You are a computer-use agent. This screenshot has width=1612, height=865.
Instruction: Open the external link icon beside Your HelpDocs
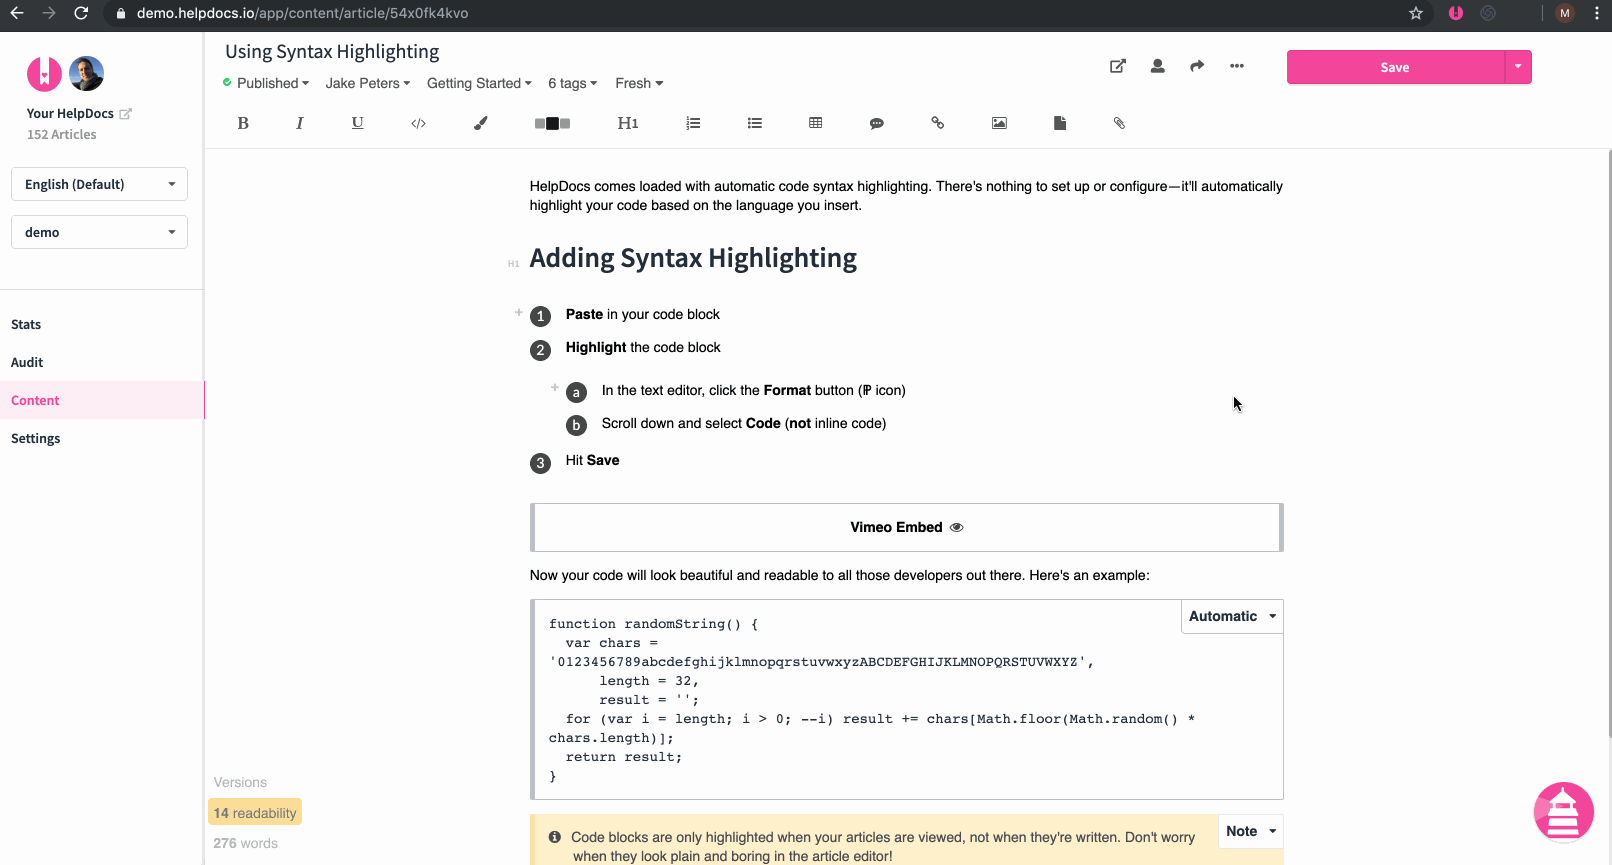pyautogui.click(x=125, y=114)
